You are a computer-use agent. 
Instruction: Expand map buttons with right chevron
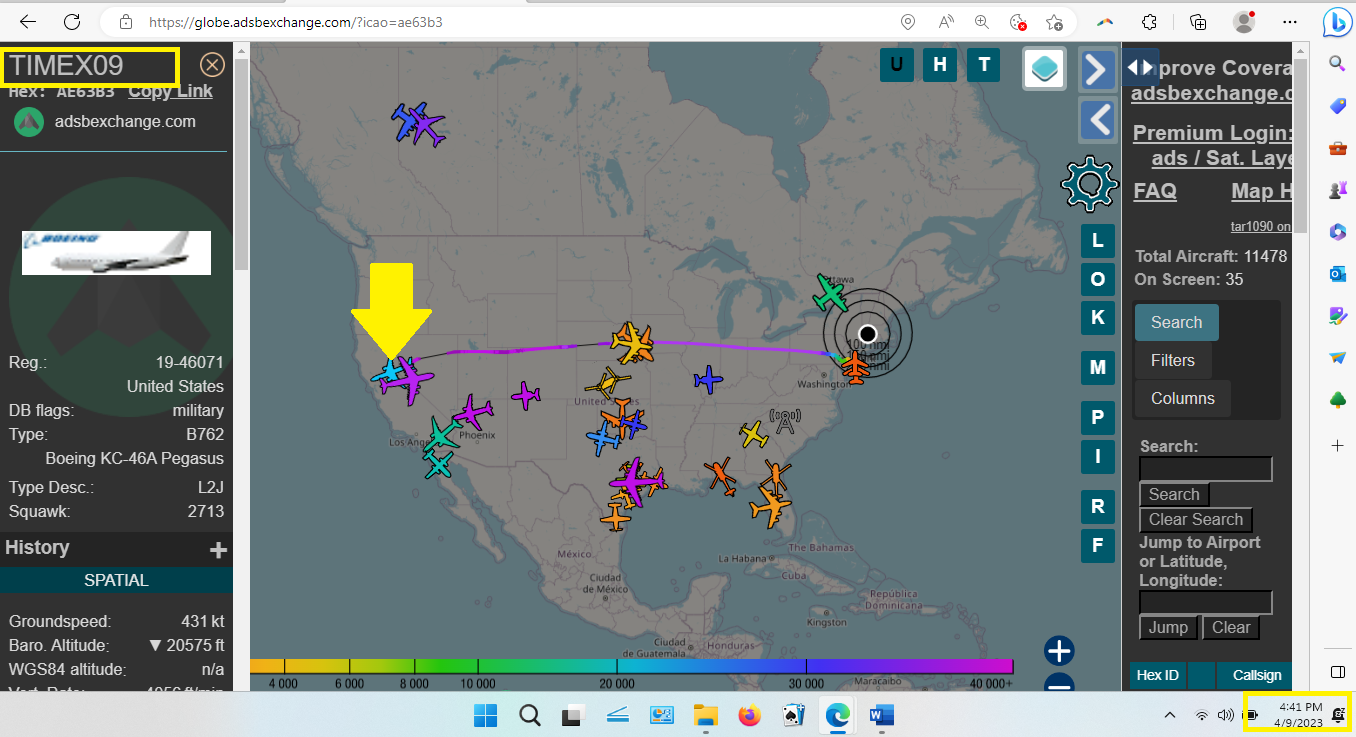coord(1098,69)
